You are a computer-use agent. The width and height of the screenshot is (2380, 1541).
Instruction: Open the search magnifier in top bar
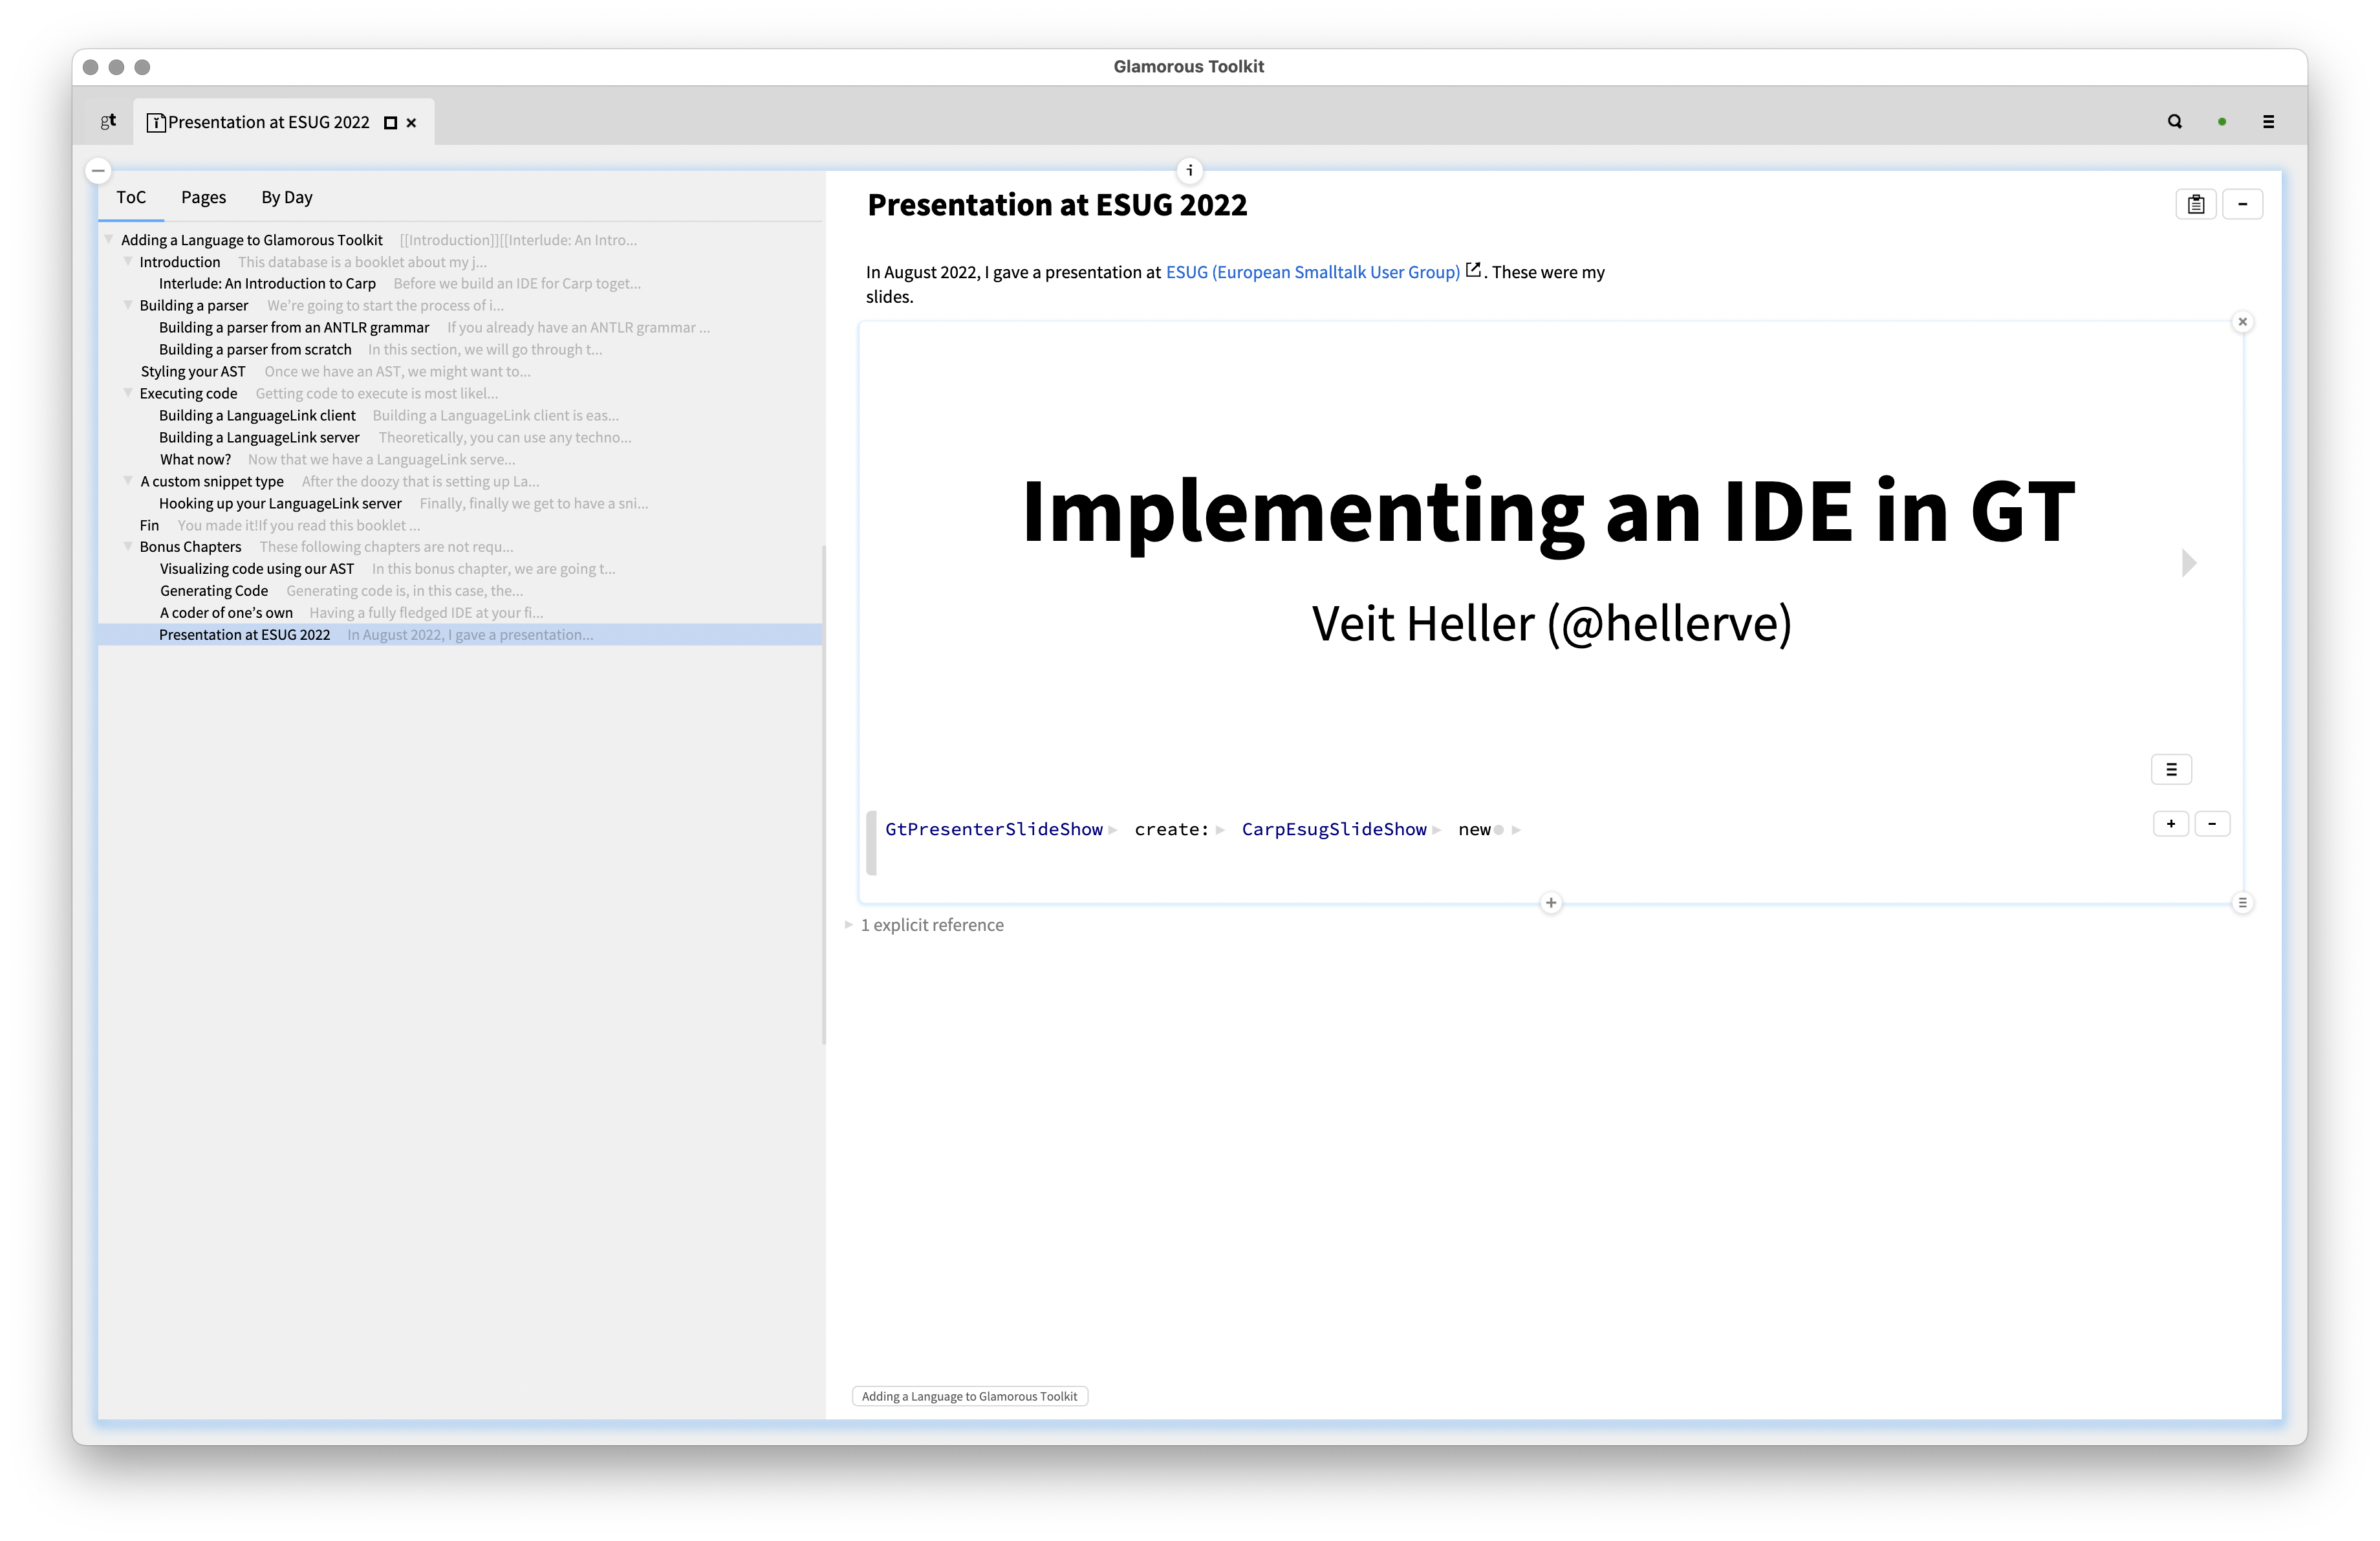2174,121
